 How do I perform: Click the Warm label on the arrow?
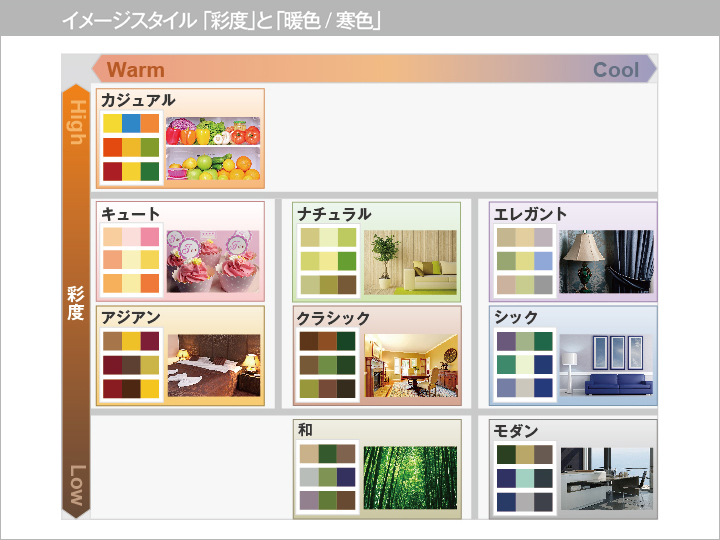tap(136, 70)
